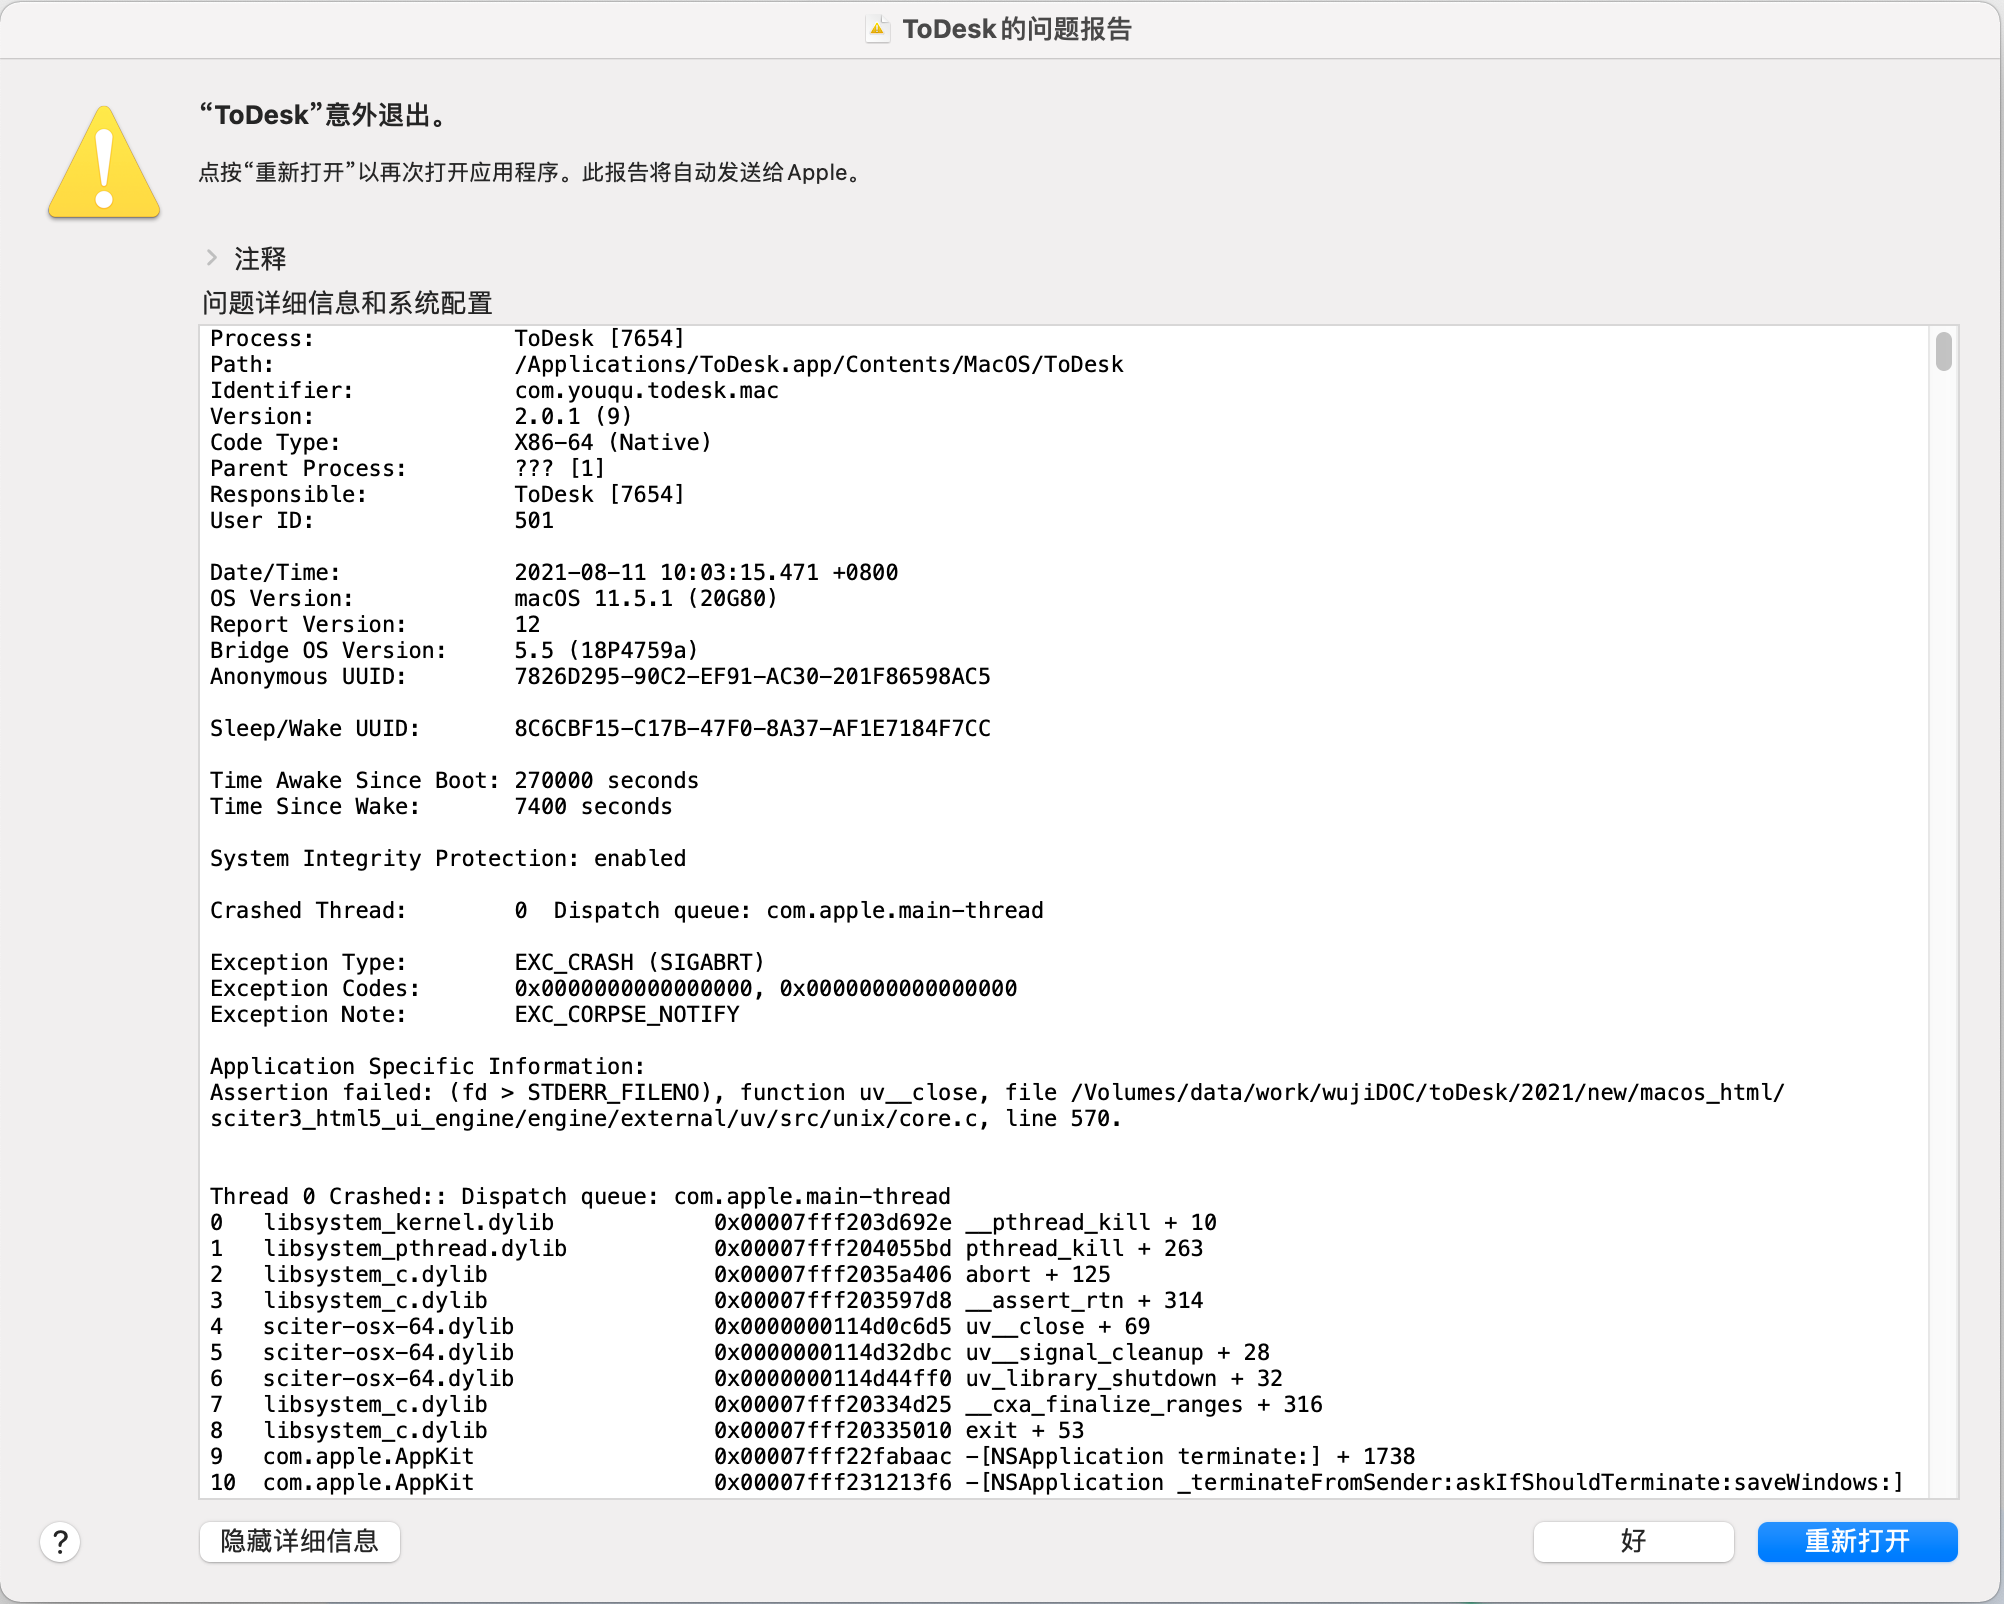Click the Process: ToDesk [7654] line

[x=447, y=338]
